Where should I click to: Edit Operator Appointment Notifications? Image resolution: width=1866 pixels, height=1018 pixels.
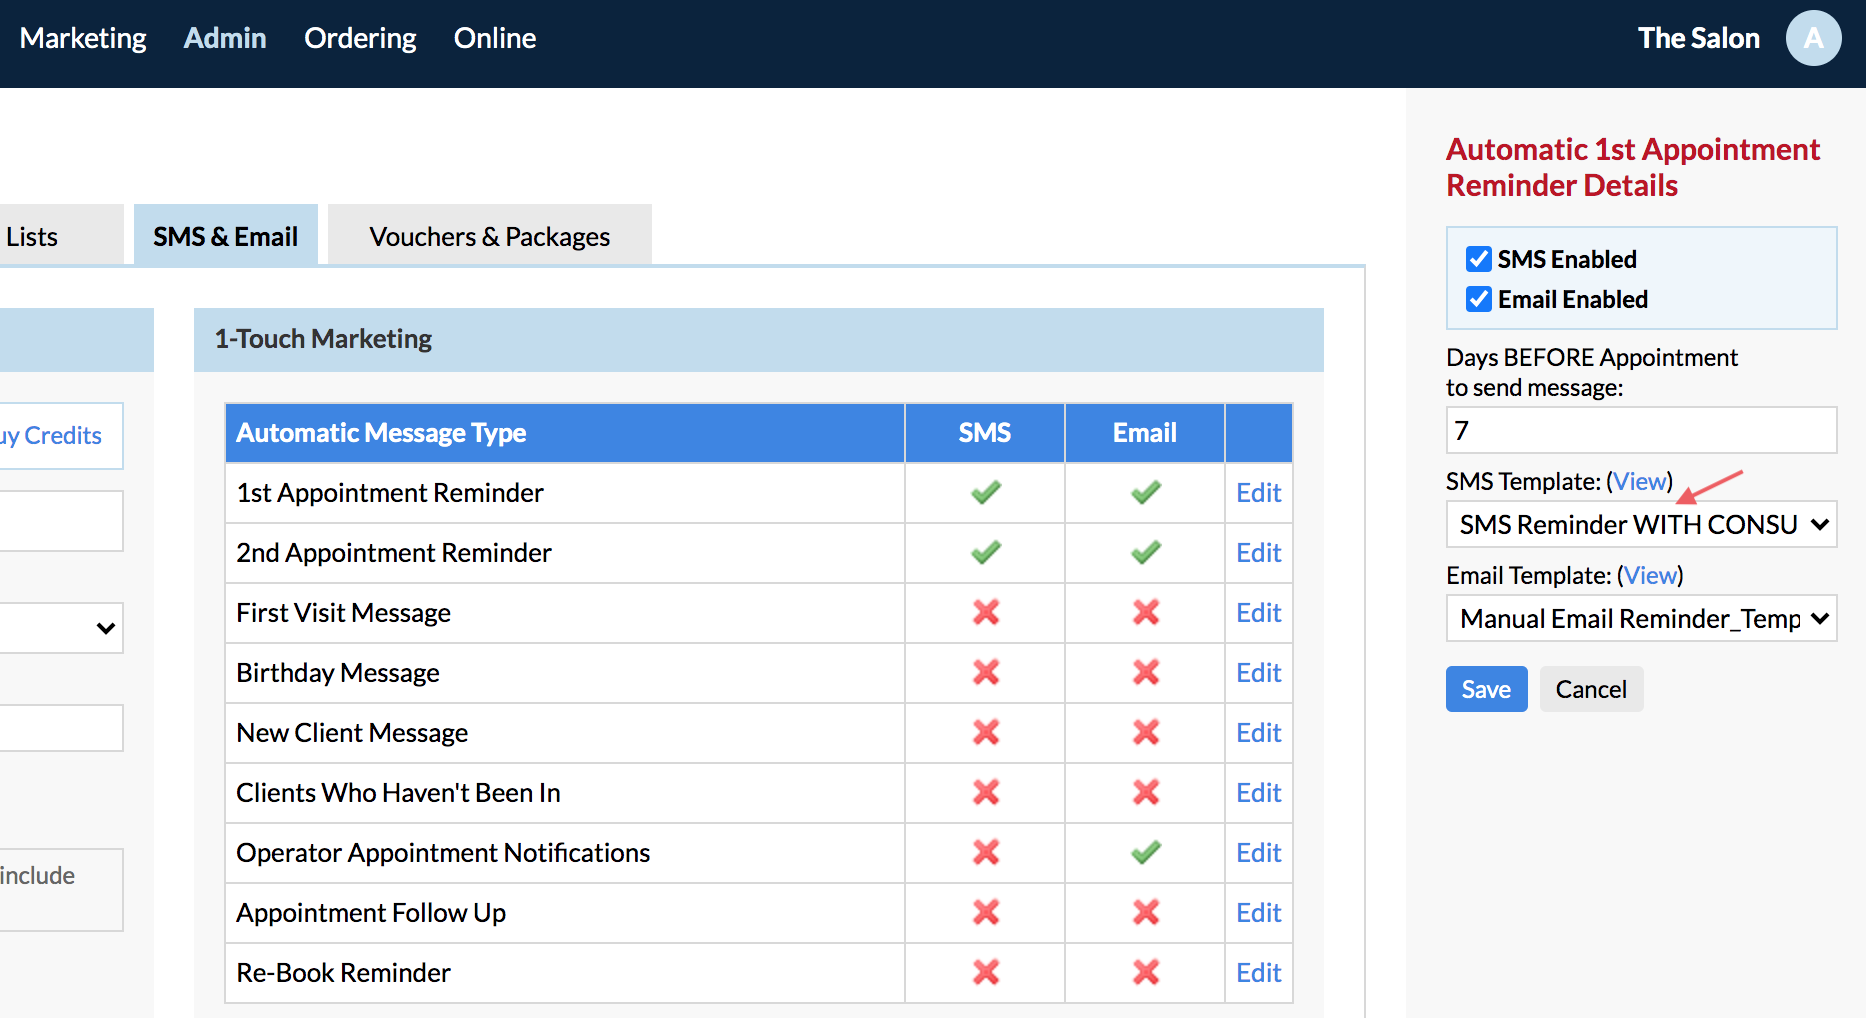coord(1258,853)
